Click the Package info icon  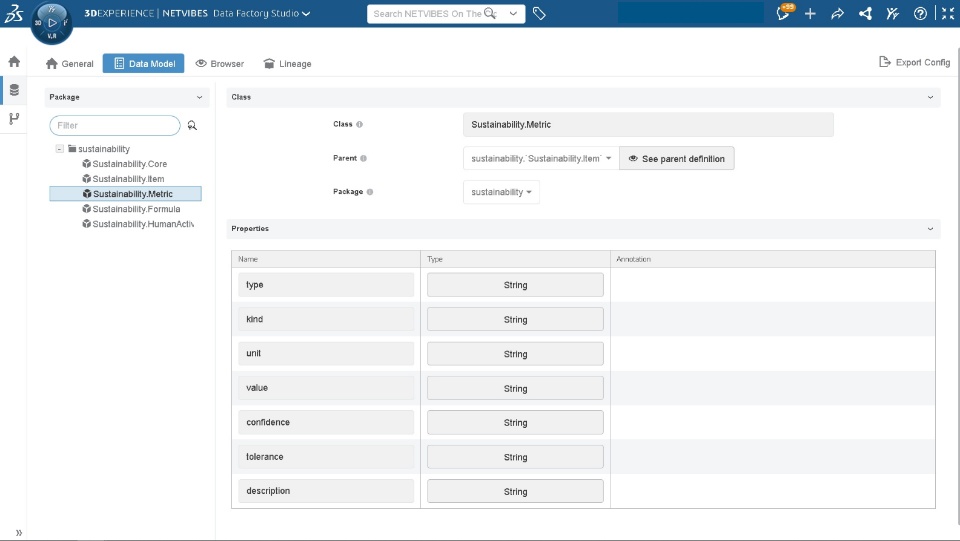coord(370,192)
